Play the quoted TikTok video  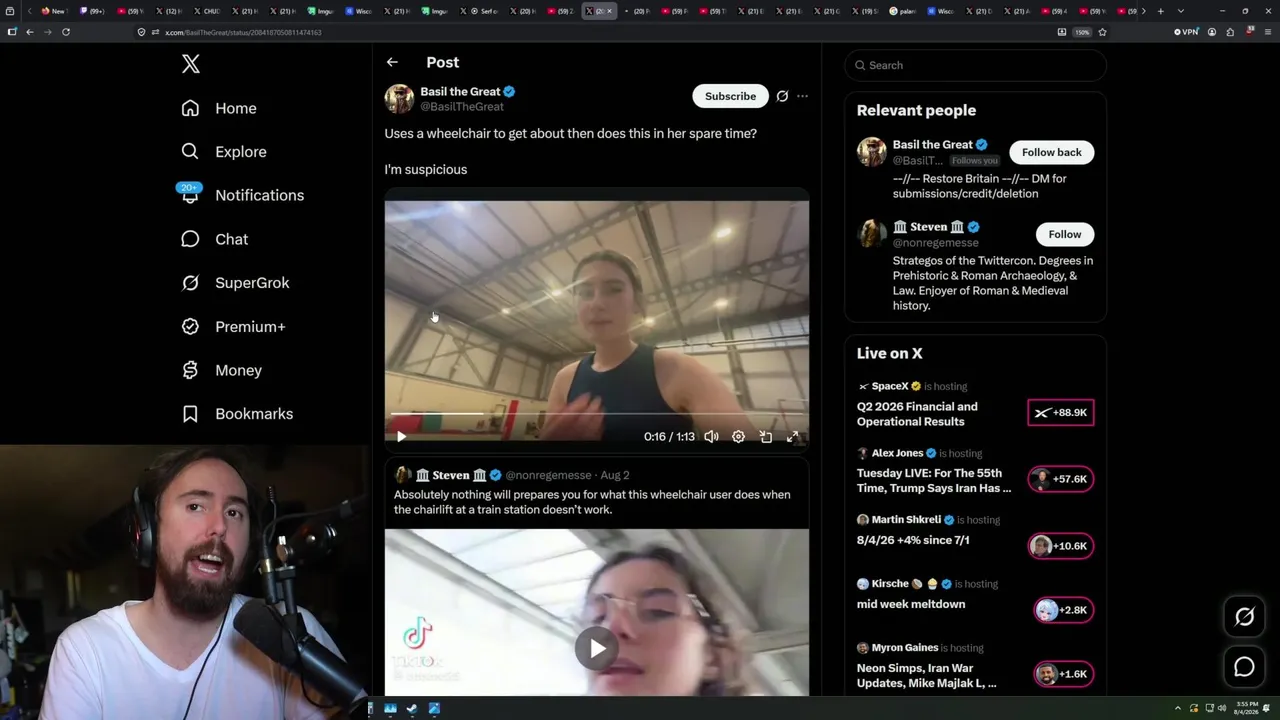[597, 649]
